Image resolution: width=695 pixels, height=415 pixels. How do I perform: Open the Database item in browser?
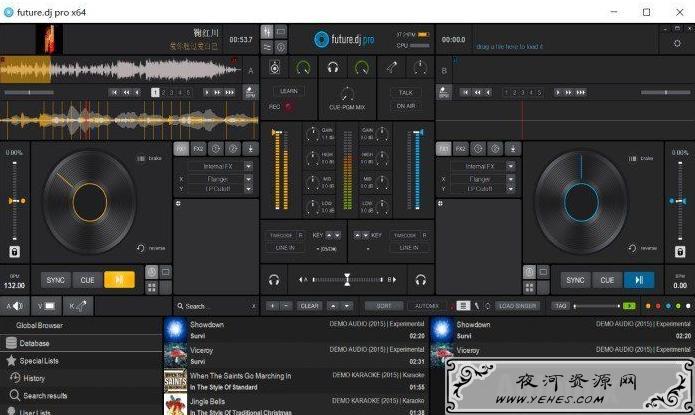pyautogui.click(x=81, y=343)
